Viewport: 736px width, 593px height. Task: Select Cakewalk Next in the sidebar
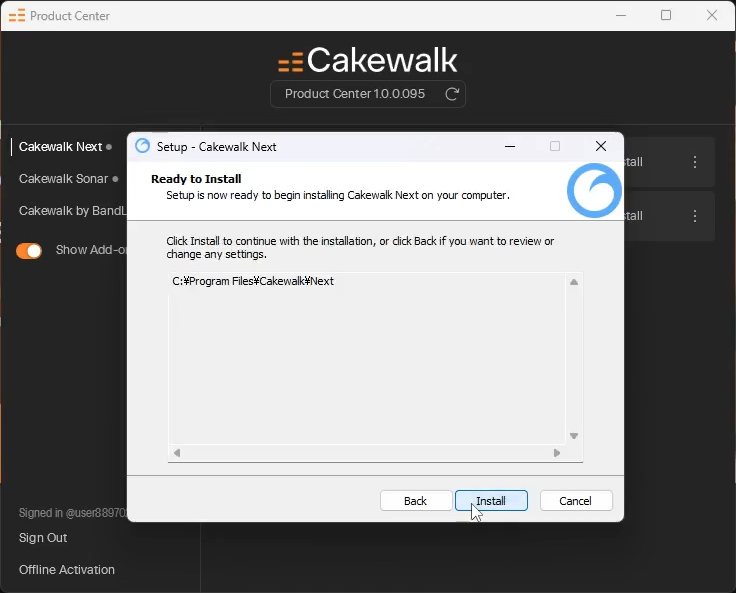61,146
